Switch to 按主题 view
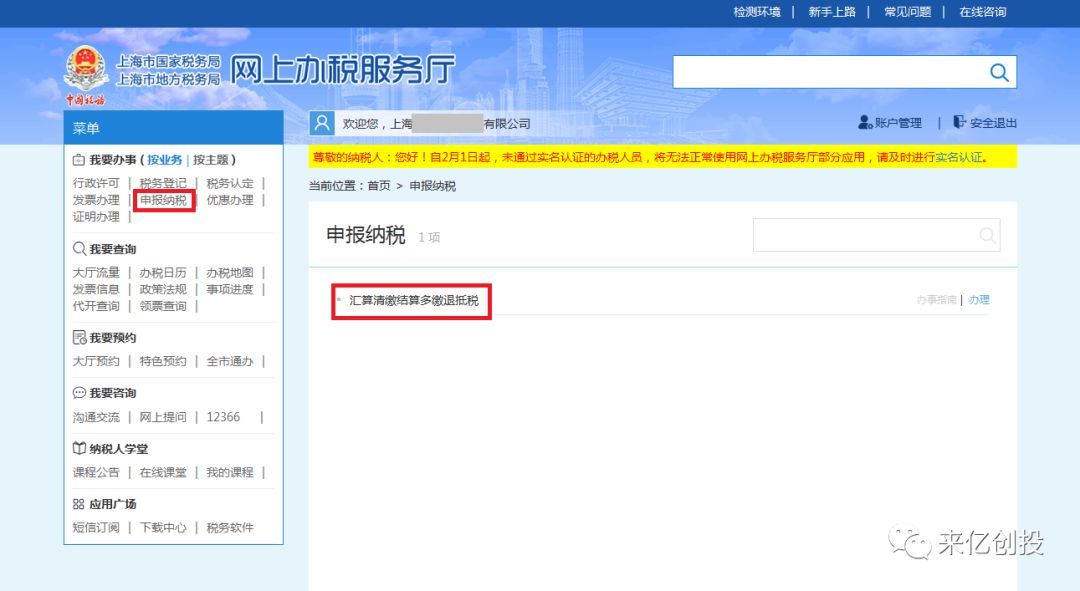Viewport: 1080px width, 591px height. [211, 160]
